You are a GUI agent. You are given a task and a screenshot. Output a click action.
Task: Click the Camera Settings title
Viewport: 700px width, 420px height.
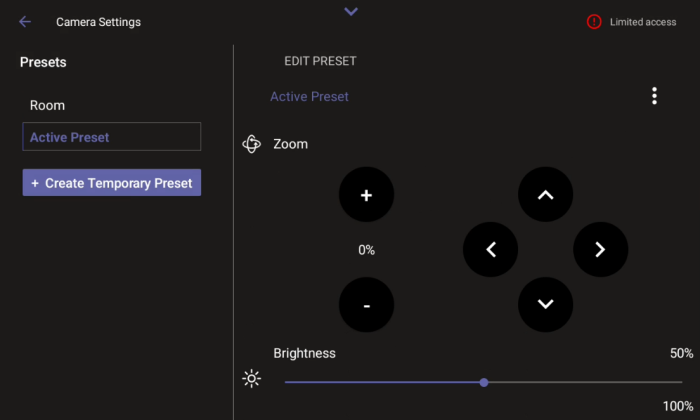98,22
